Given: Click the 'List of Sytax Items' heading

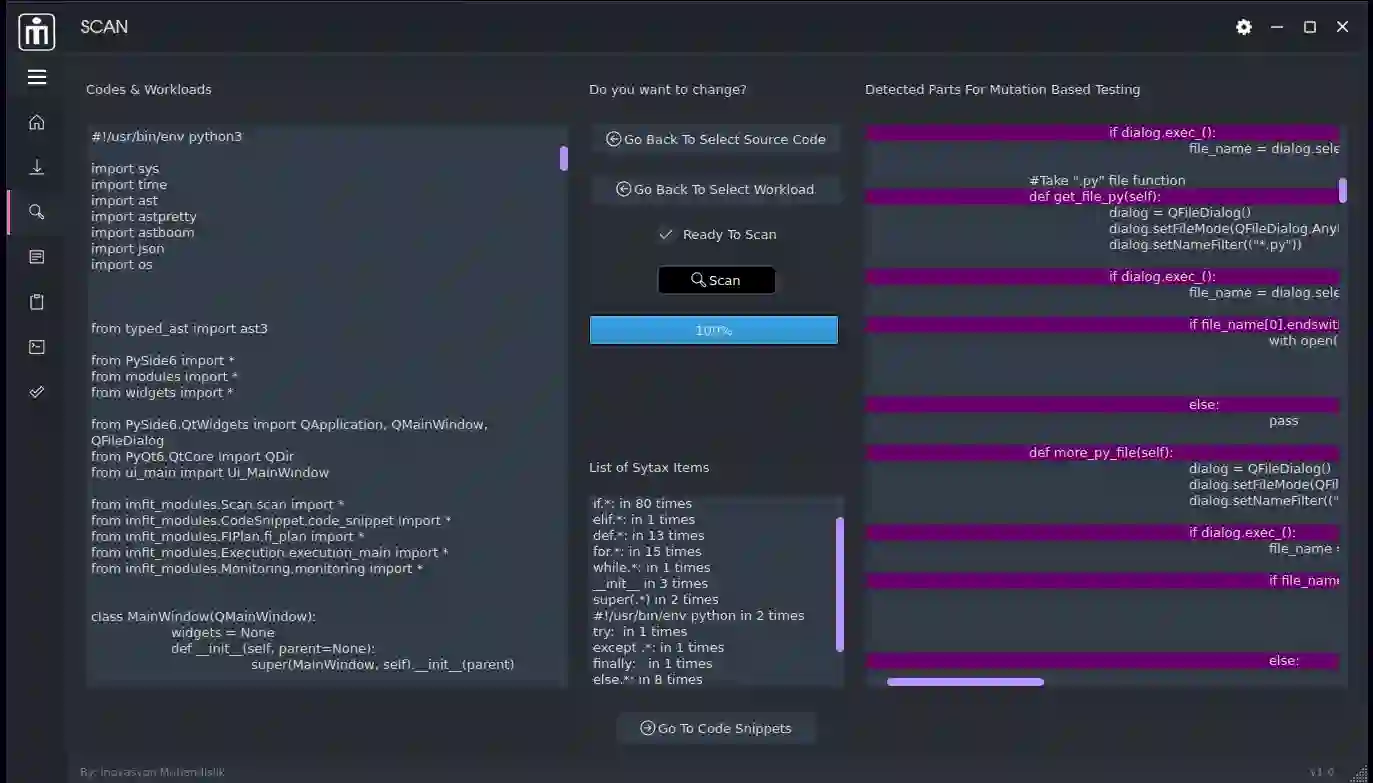Looking at the screenshot, I should 649,467.
